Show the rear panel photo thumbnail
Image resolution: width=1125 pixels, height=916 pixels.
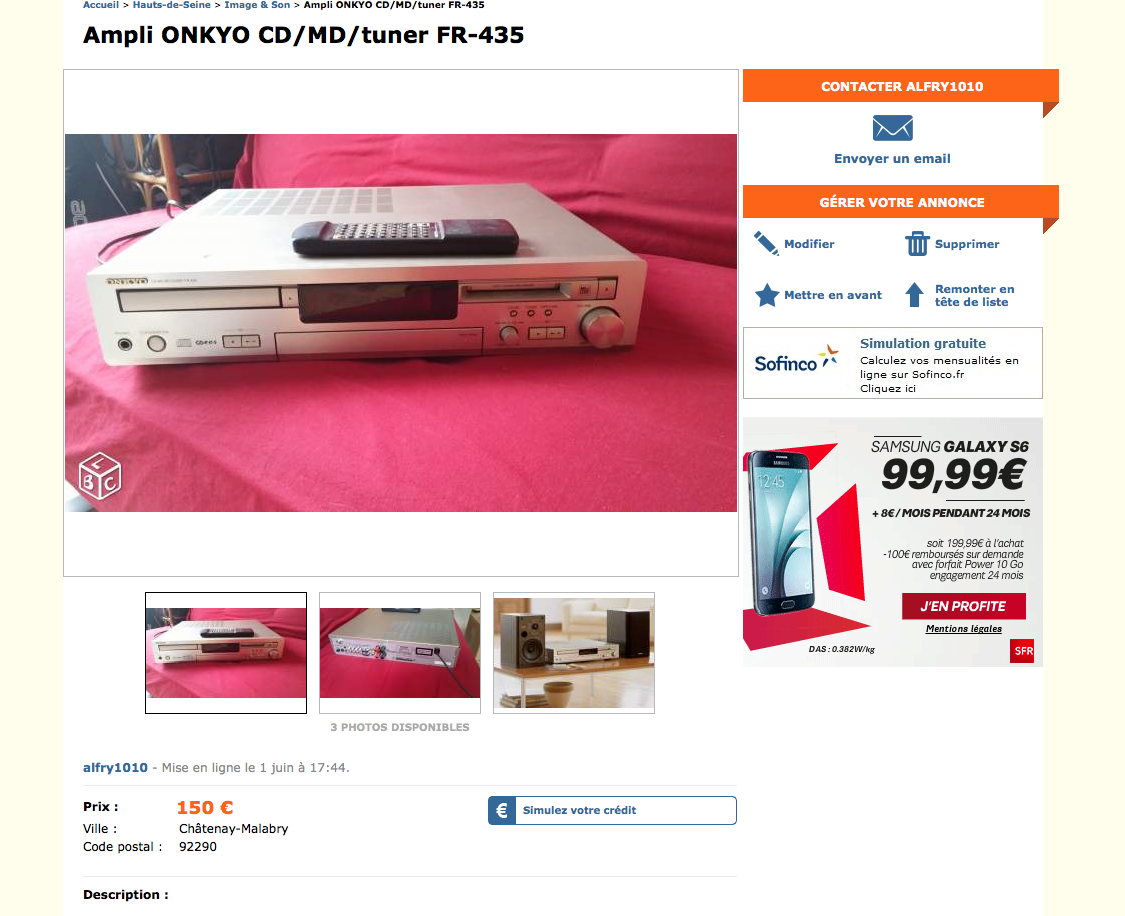tap(400, 653)
